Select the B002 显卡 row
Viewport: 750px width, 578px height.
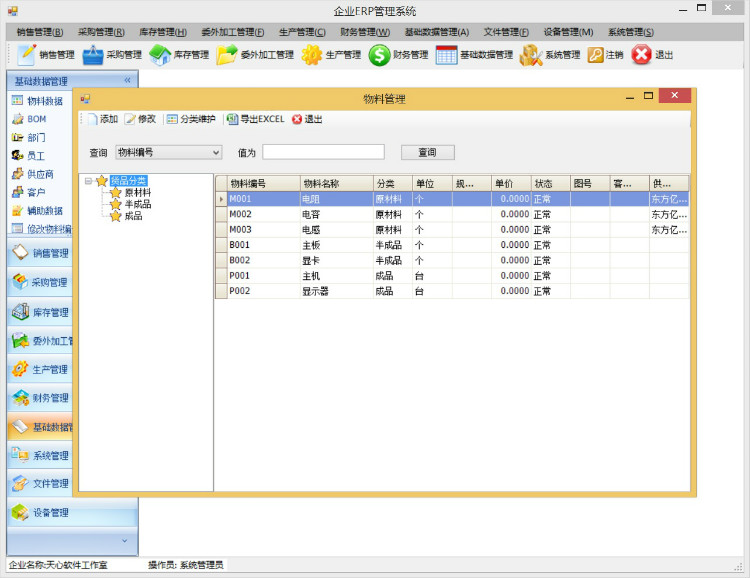point(452,260)
